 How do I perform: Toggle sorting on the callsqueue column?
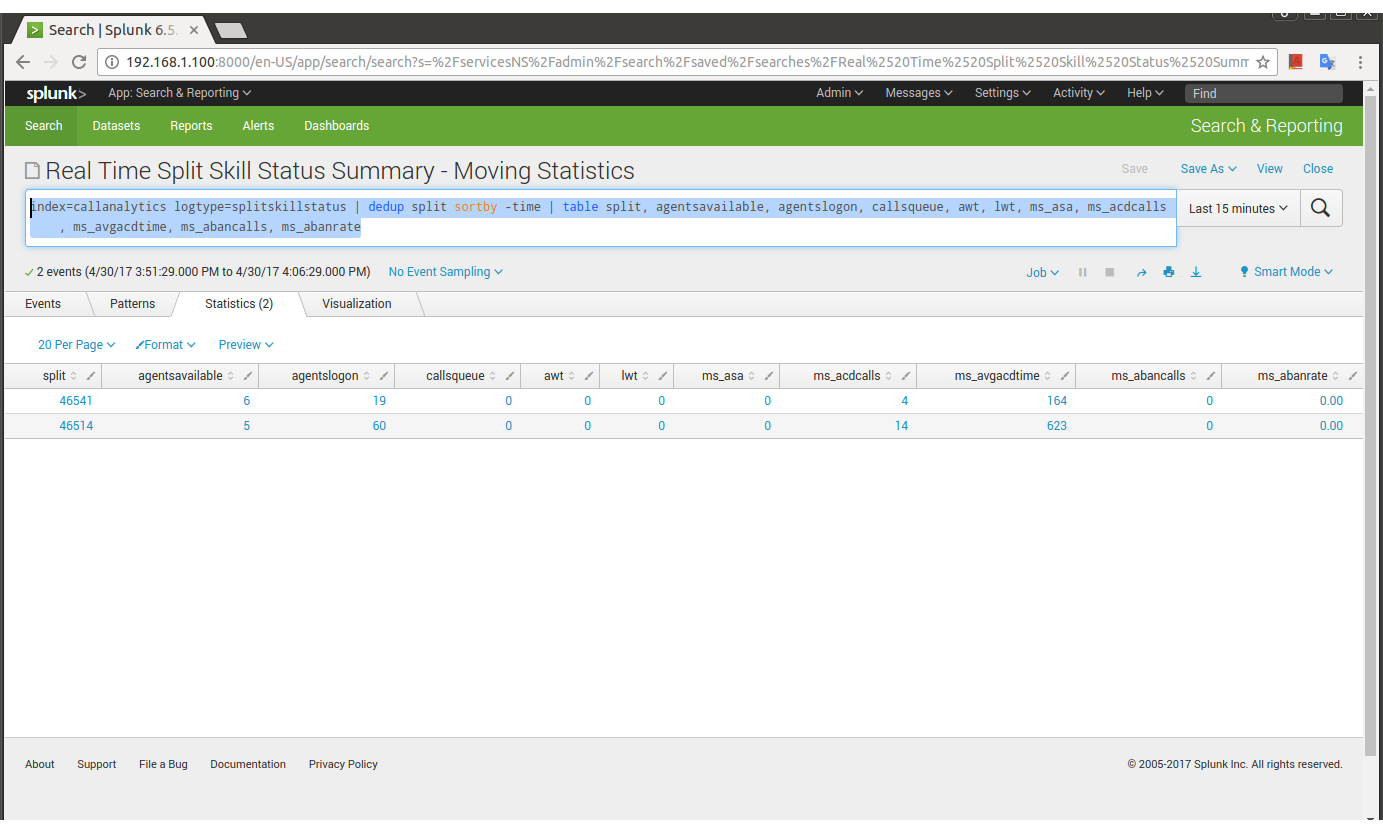click(x=455, y=376)
